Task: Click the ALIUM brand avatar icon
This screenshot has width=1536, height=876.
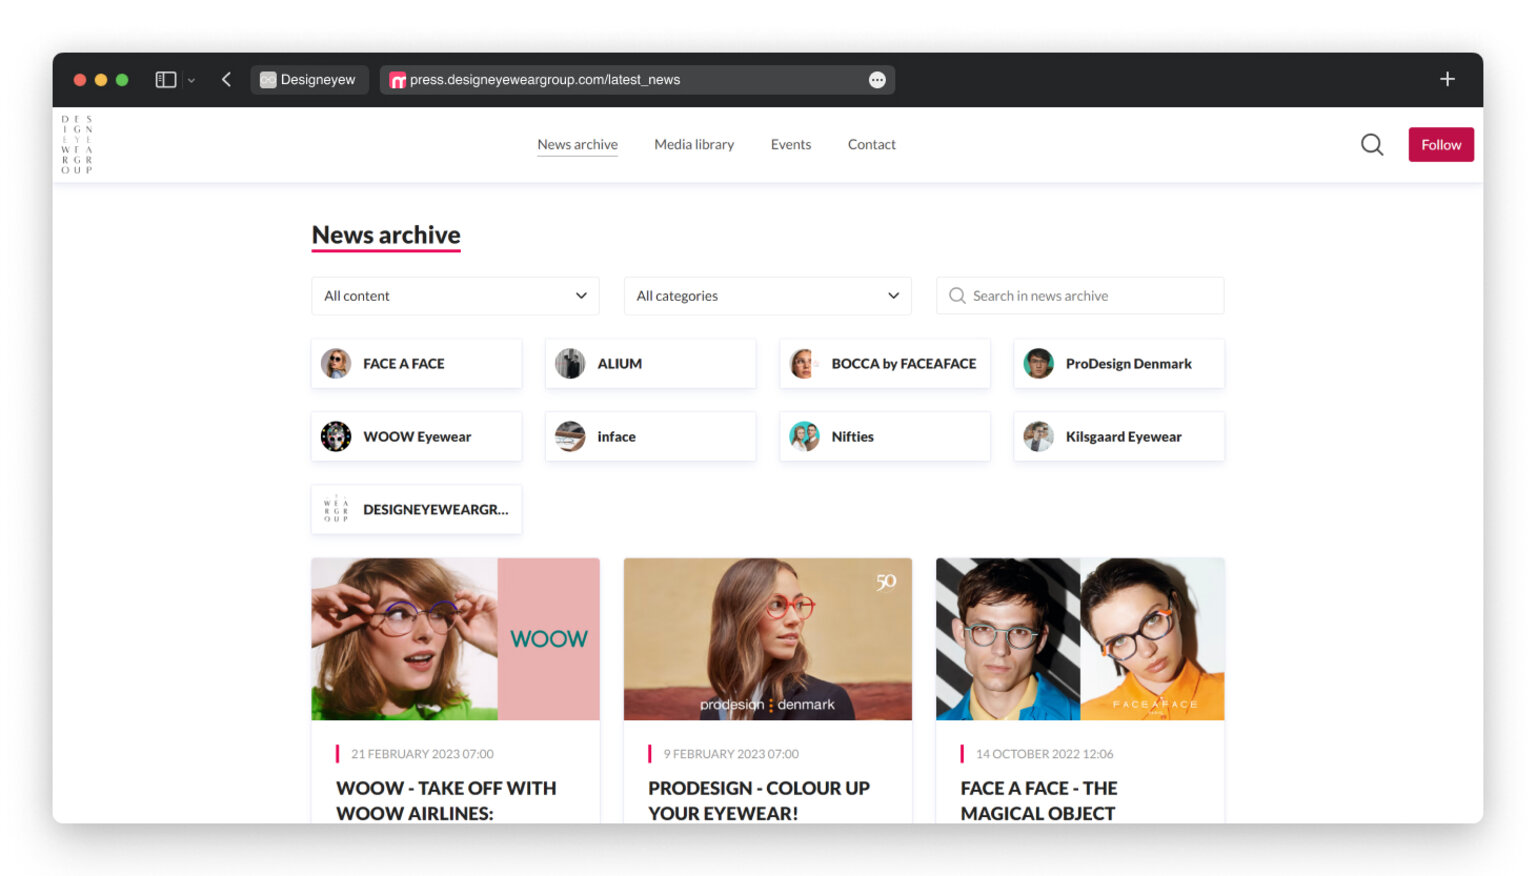Action: click(x=570, y=363)
